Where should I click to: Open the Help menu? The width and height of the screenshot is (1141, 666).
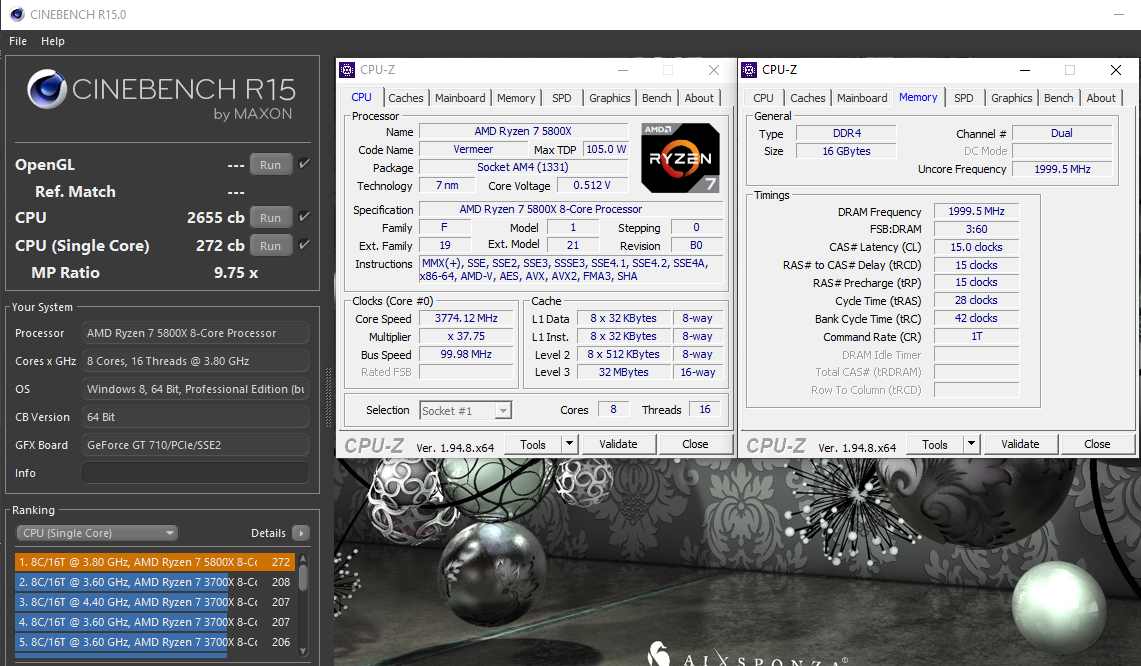52,41
